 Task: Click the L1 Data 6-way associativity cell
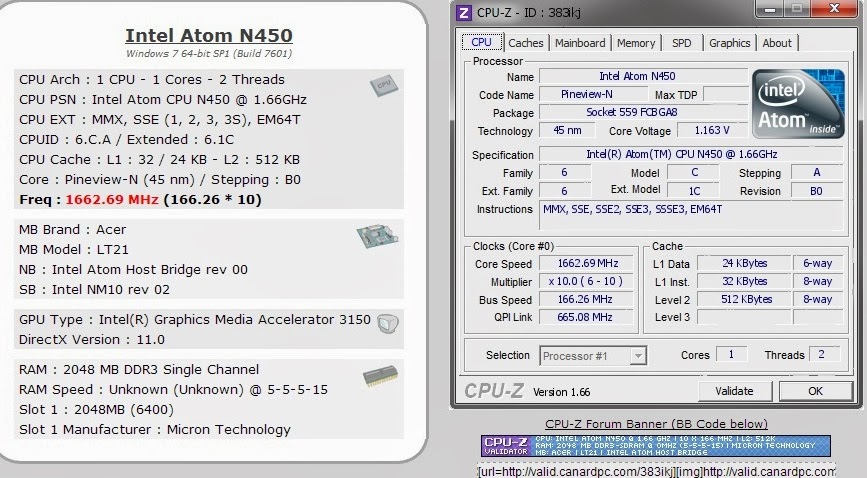(818, 263)
